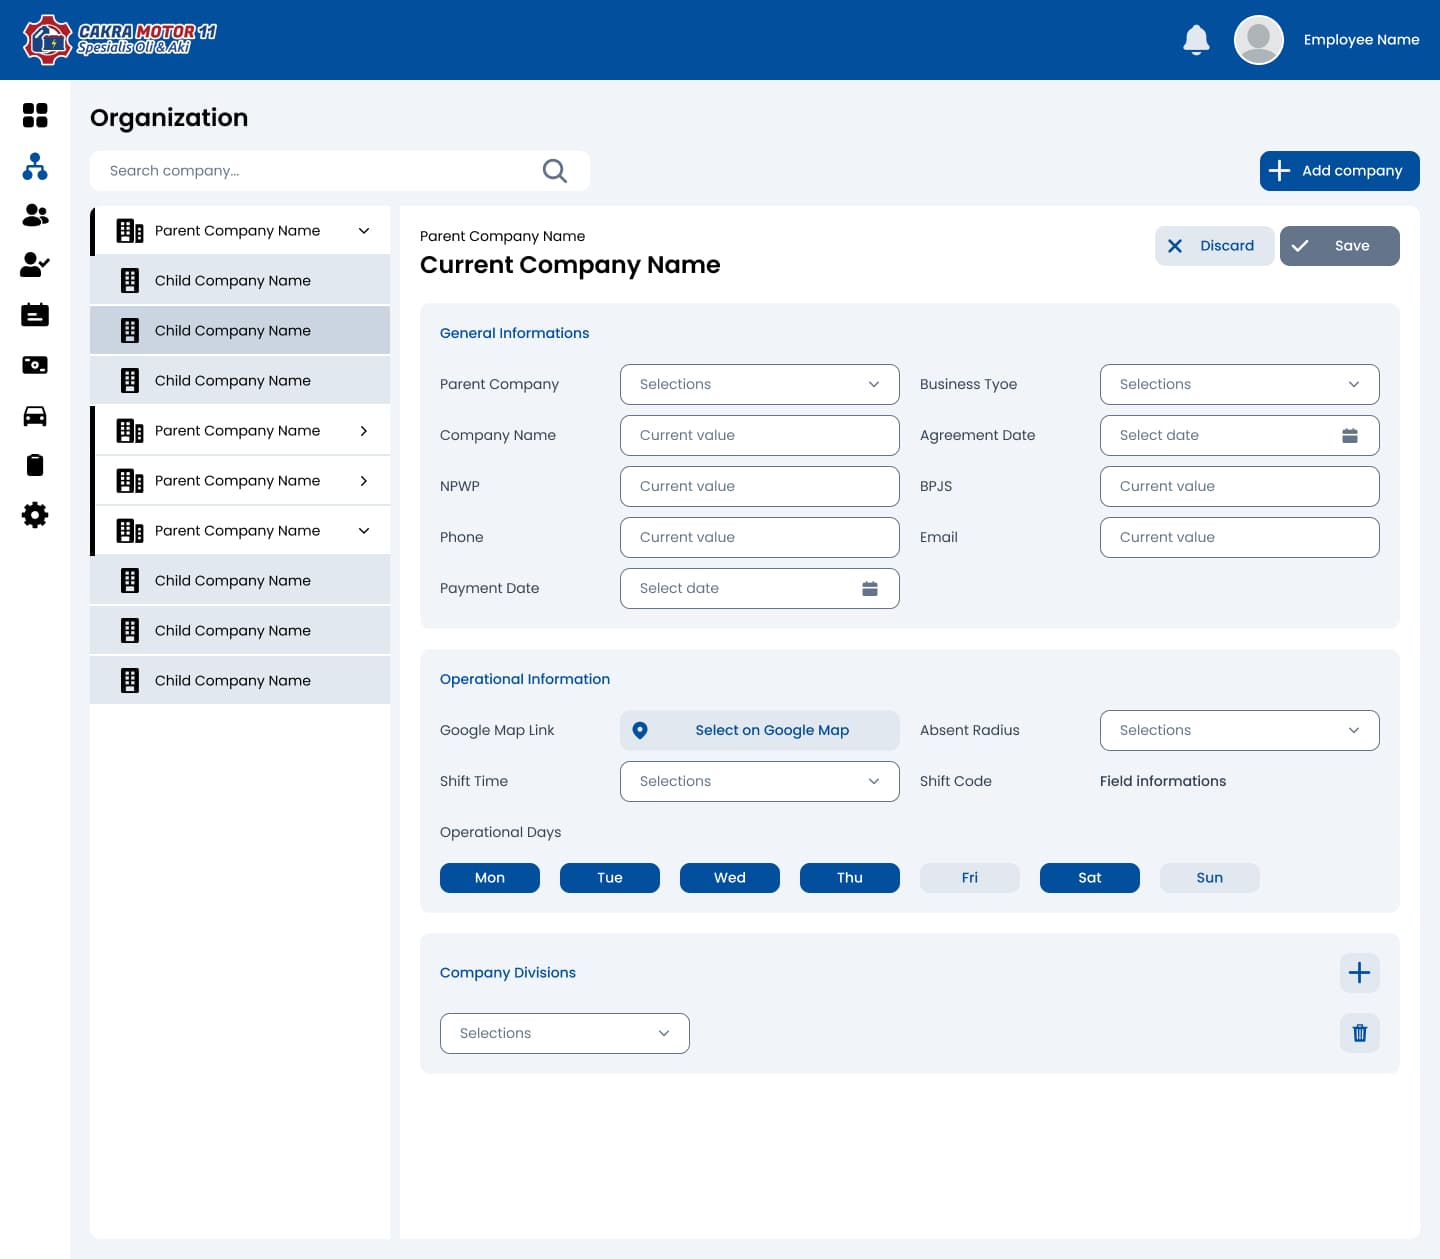Add a division with plus icon

pyautogui.click(x=1360, y=973)
